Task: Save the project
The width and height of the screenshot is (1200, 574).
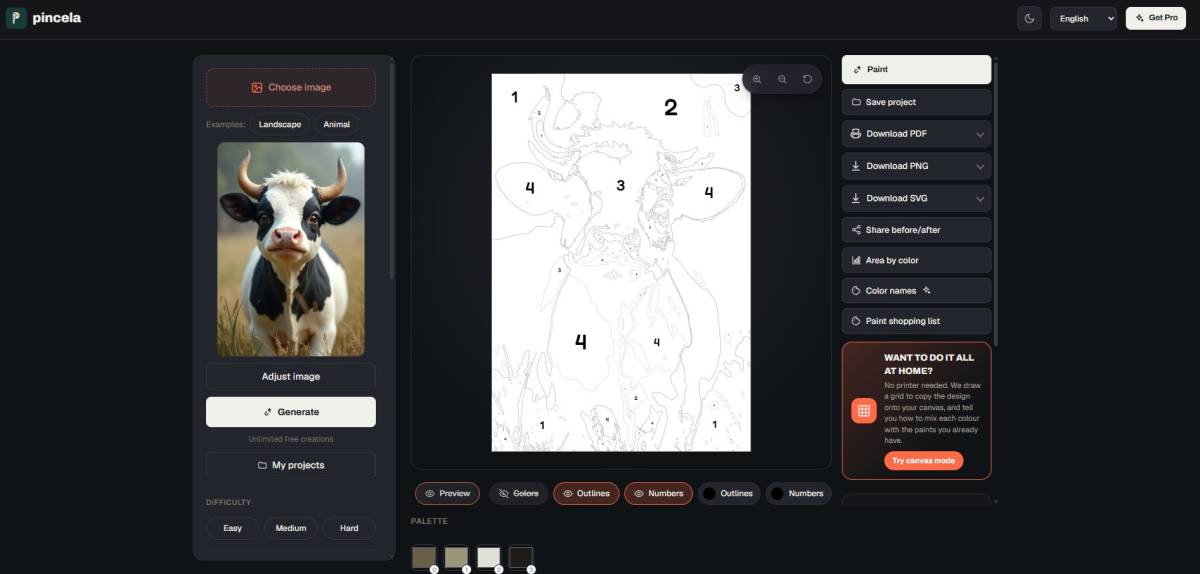Action: 916,102
